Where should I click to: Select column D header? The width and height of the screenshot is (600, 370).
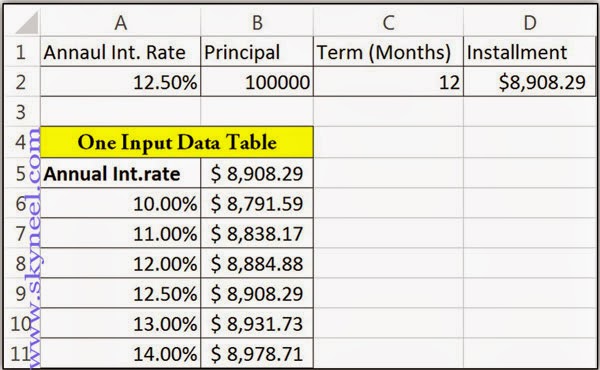[x=529, y=23]
